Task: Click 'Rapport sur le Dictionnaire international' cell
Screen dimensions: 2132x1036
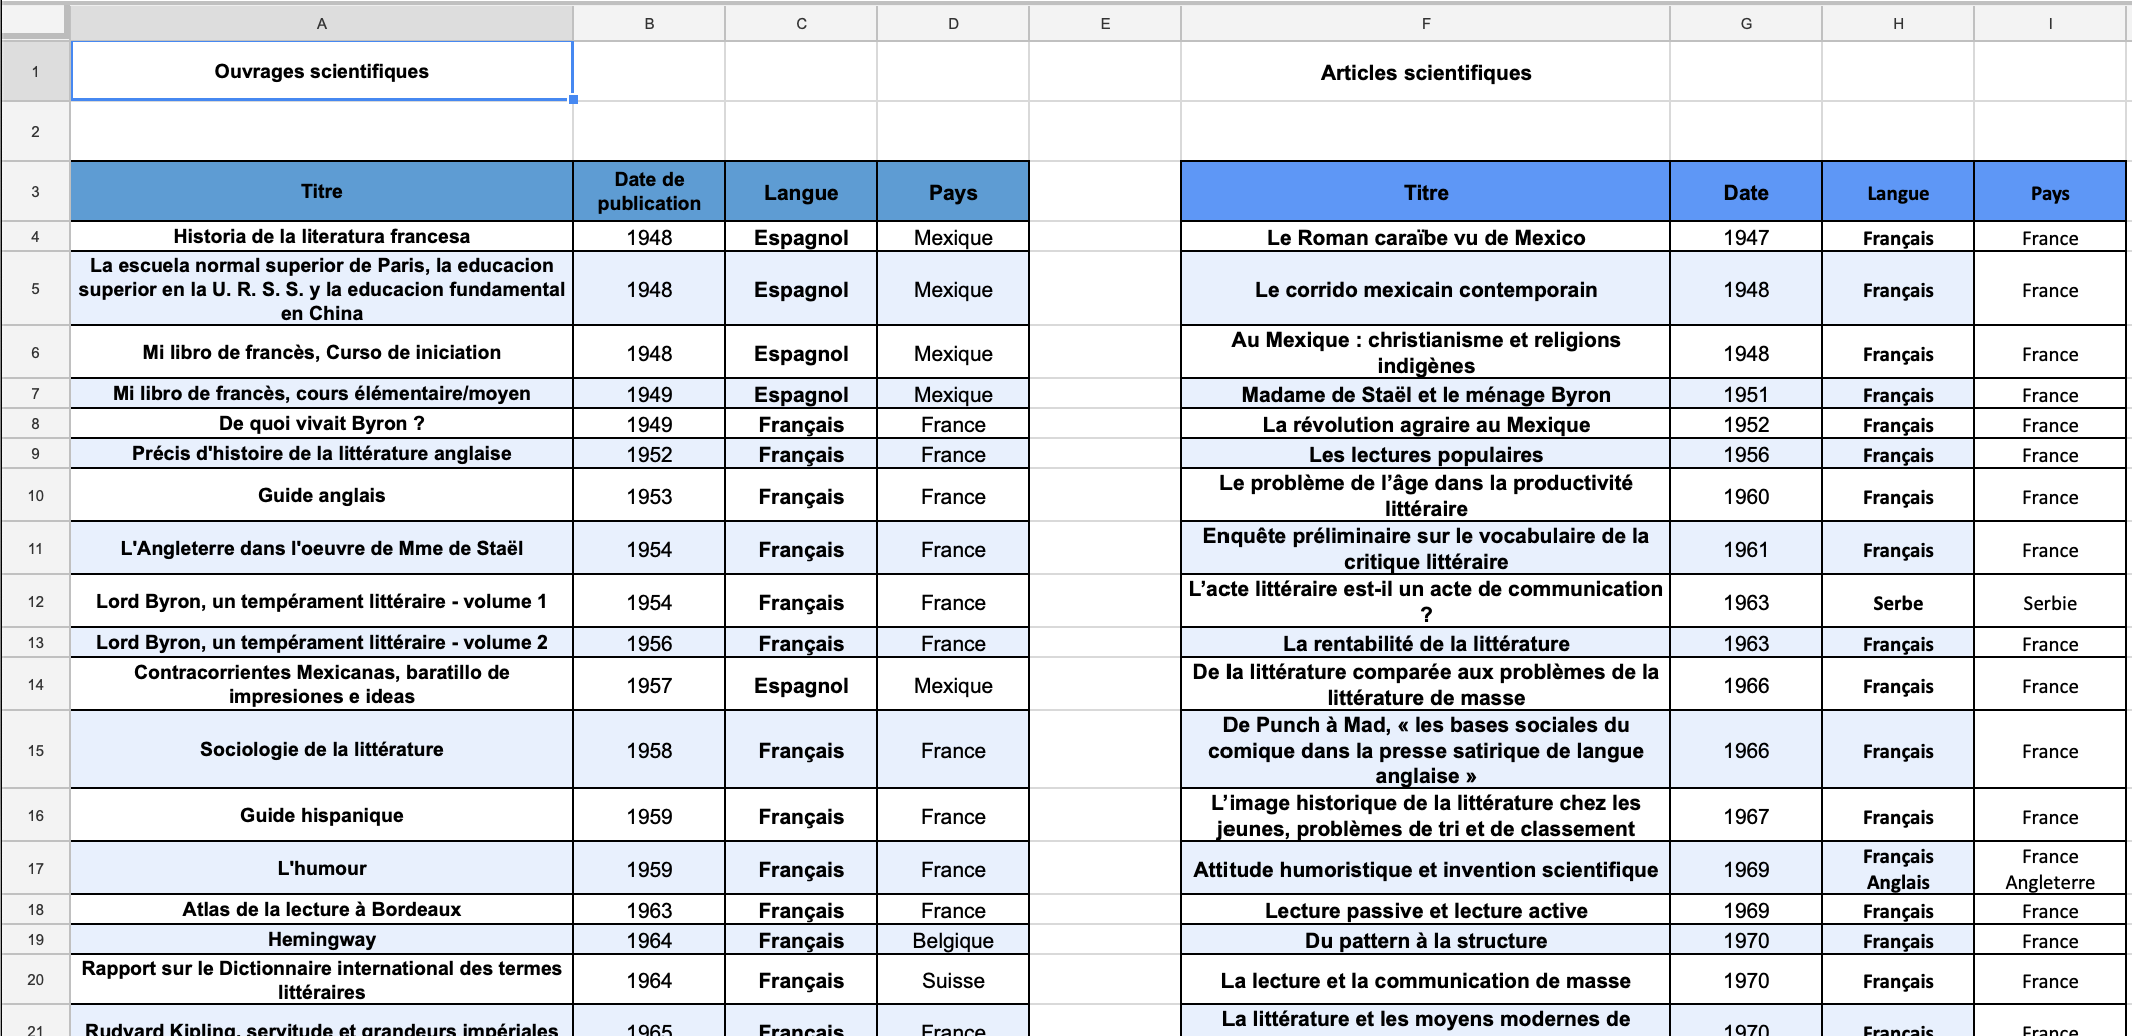Action: (321, 980)
